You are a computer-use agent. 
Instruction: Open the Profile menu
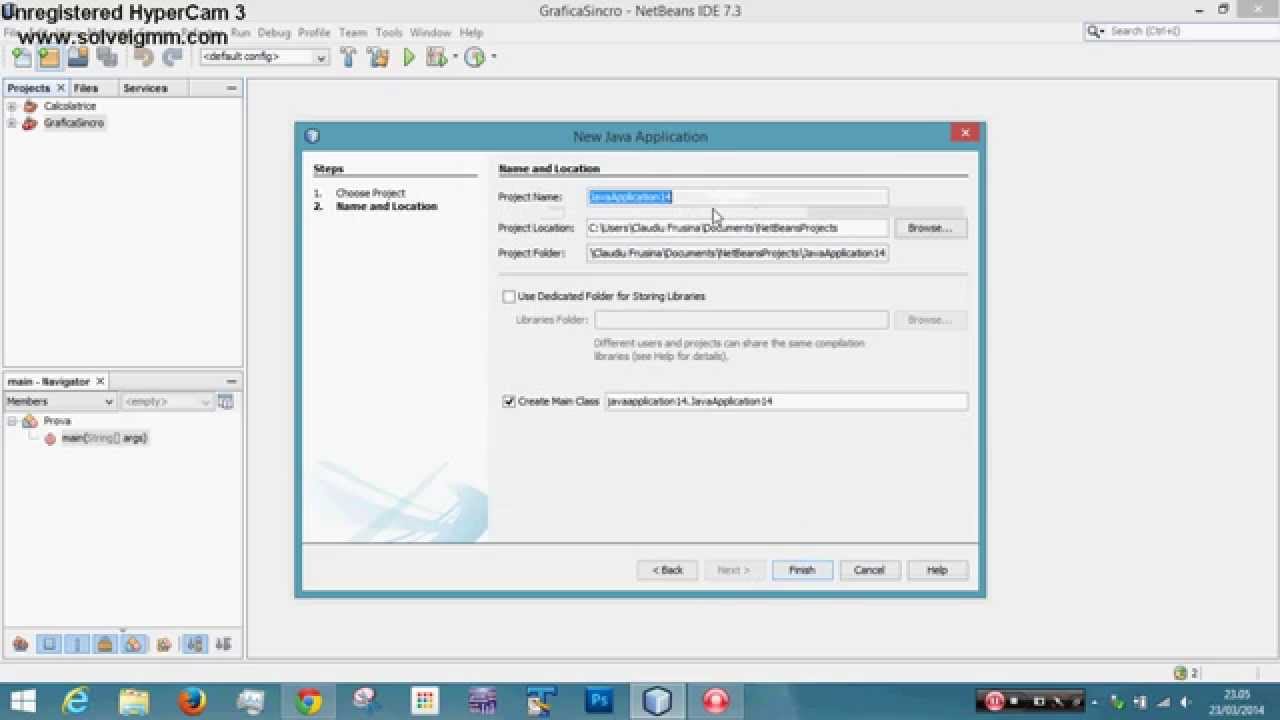[314, 32]
